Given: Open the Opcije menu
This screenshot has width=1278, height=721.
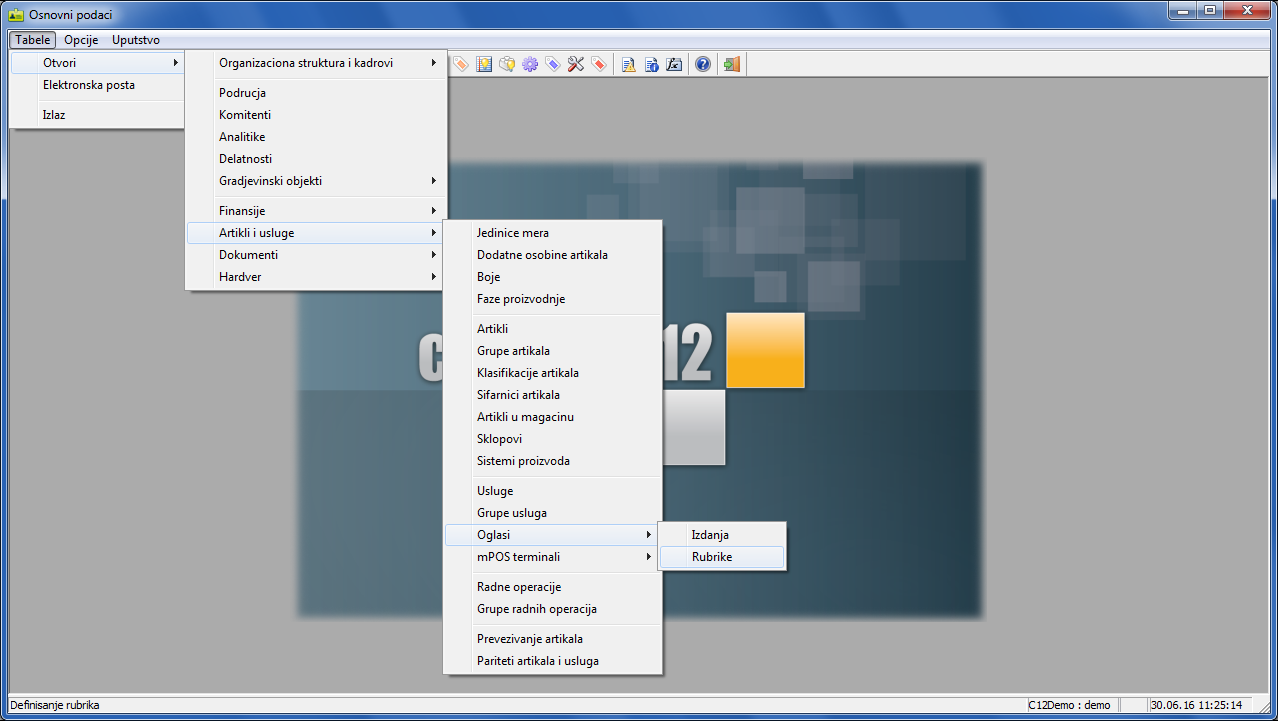Looking at the screenshot, I should [81, 40].
